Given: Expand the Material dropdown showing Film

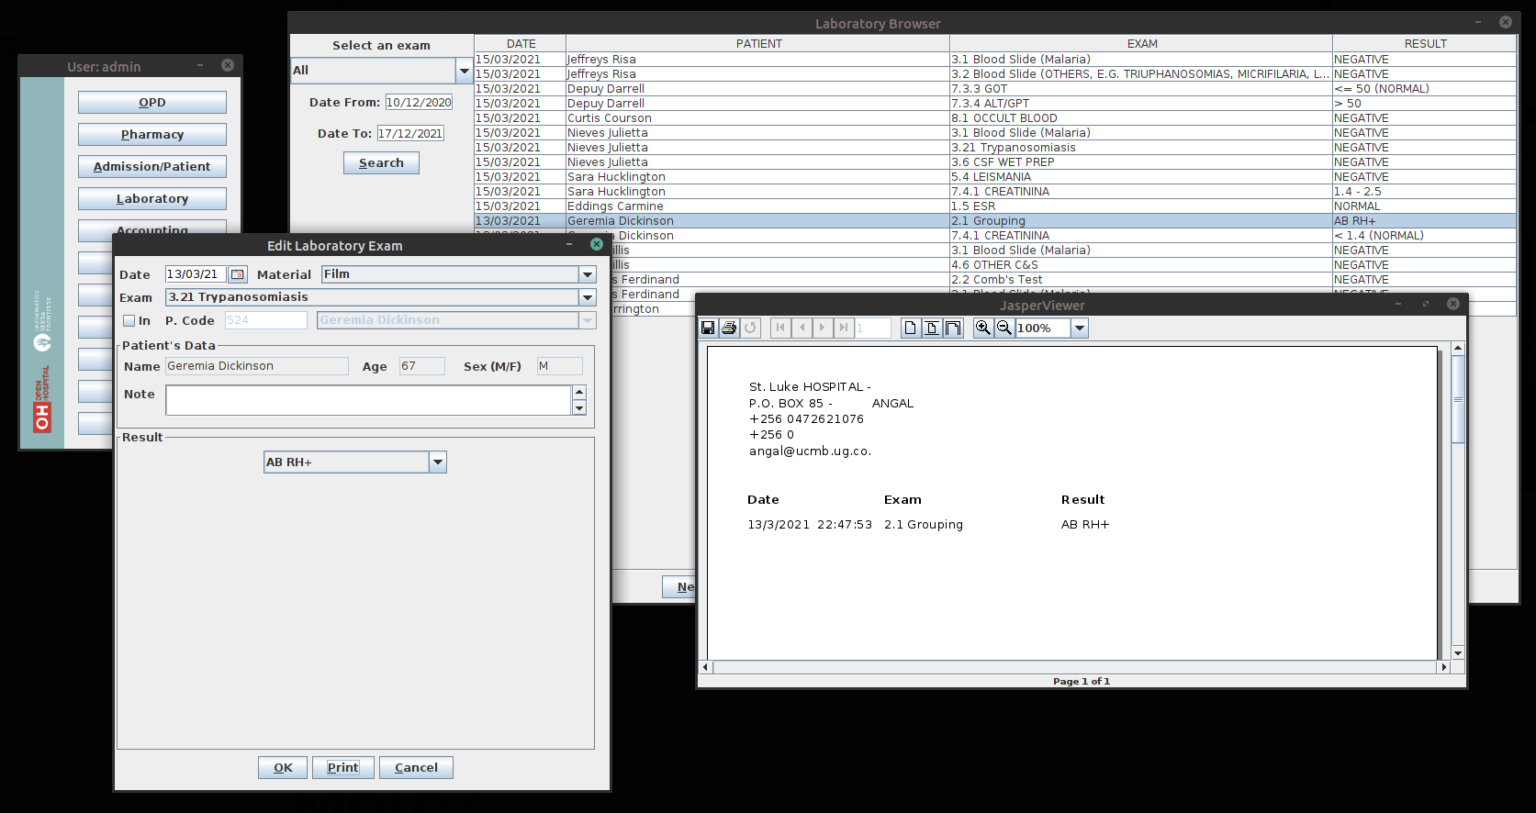Looking at the screenshot, I should [587, 274].
